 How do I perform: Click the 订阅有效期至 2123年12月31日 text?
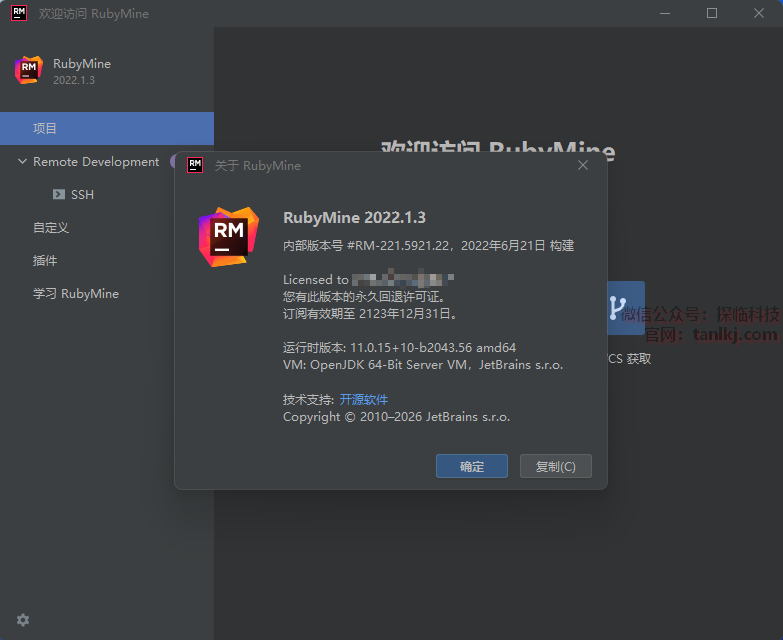370,314
